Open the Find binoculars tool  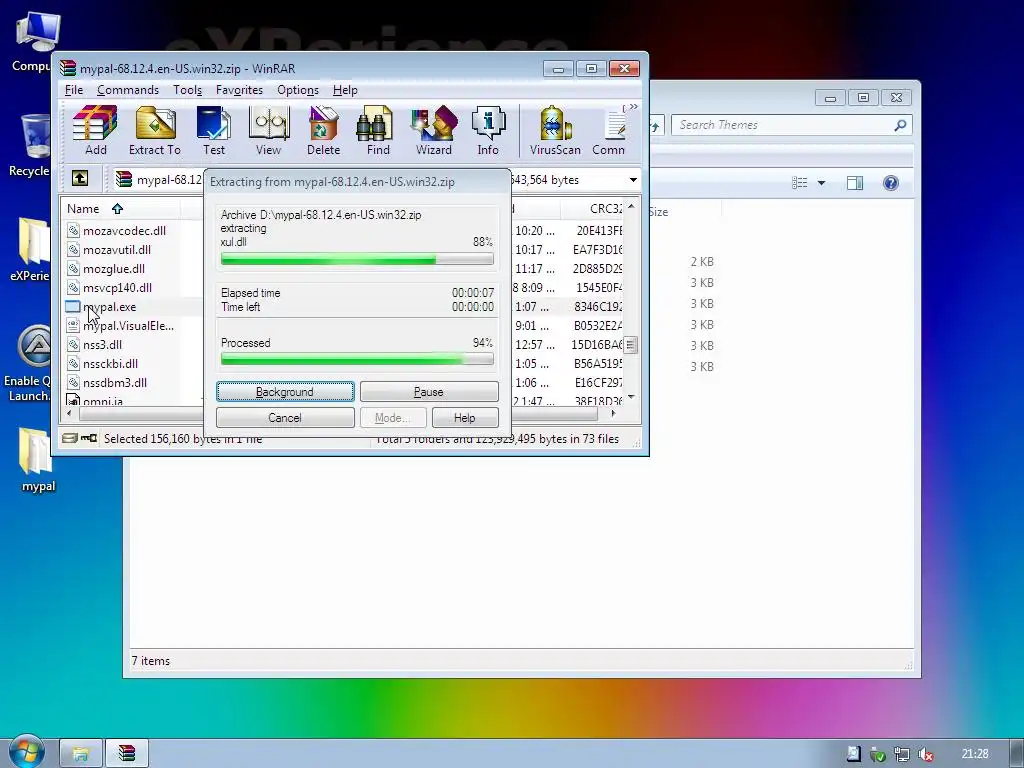point(377,131)
